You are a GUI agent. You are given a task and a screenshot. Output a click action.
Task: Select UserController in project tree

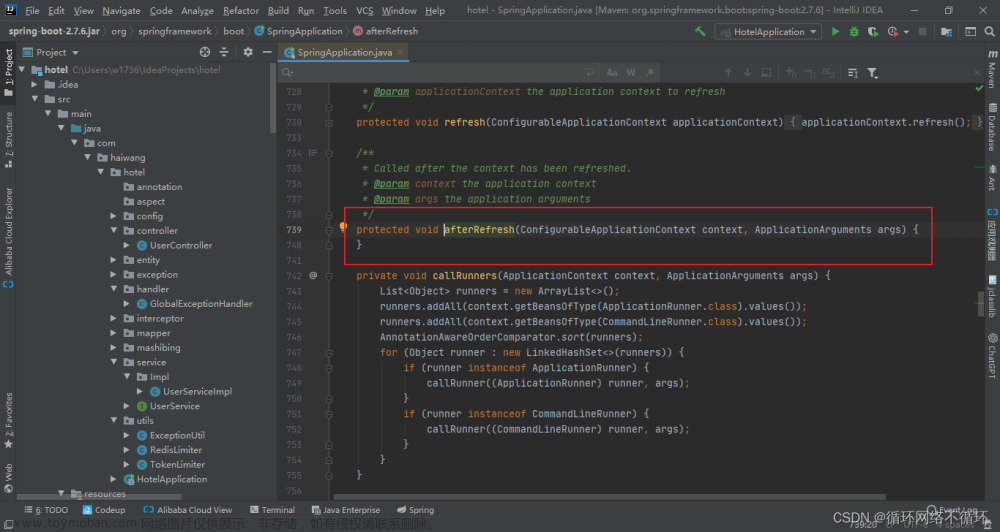[180, 246]
